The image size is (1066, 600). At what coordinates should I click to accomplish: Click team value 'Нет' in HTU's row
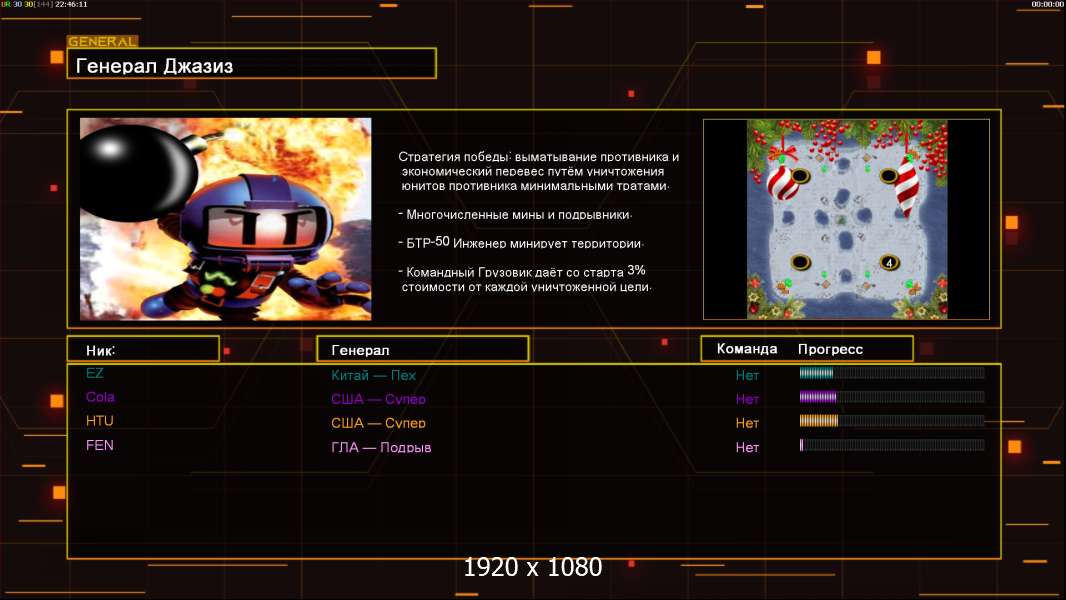coord(746,423)
